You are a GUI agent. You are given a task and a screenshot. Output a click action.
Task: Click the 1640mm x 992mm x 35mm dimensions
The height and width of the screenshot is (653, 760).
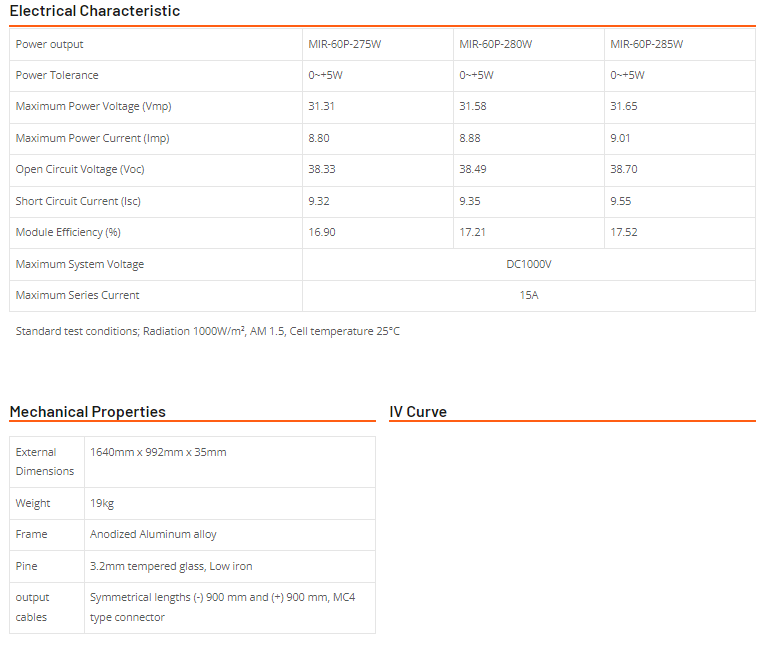tap(158, 452)
